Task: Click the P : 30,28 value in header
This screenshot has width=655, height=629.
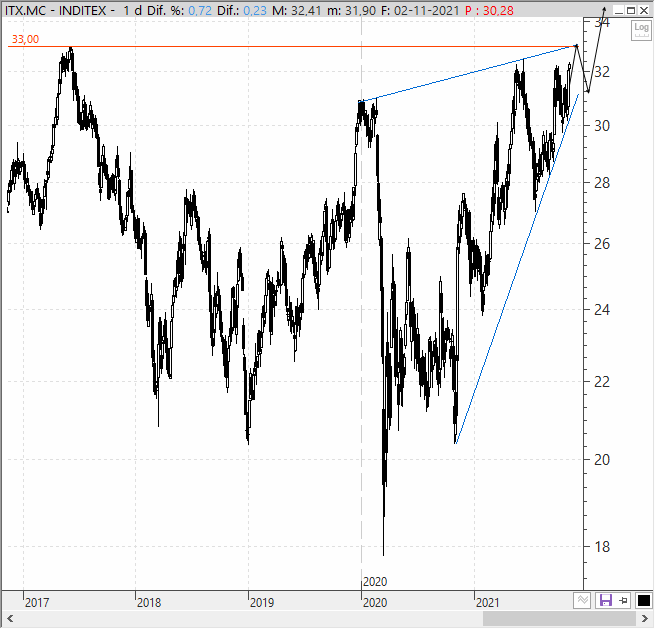Action: [x=489, y=10]
